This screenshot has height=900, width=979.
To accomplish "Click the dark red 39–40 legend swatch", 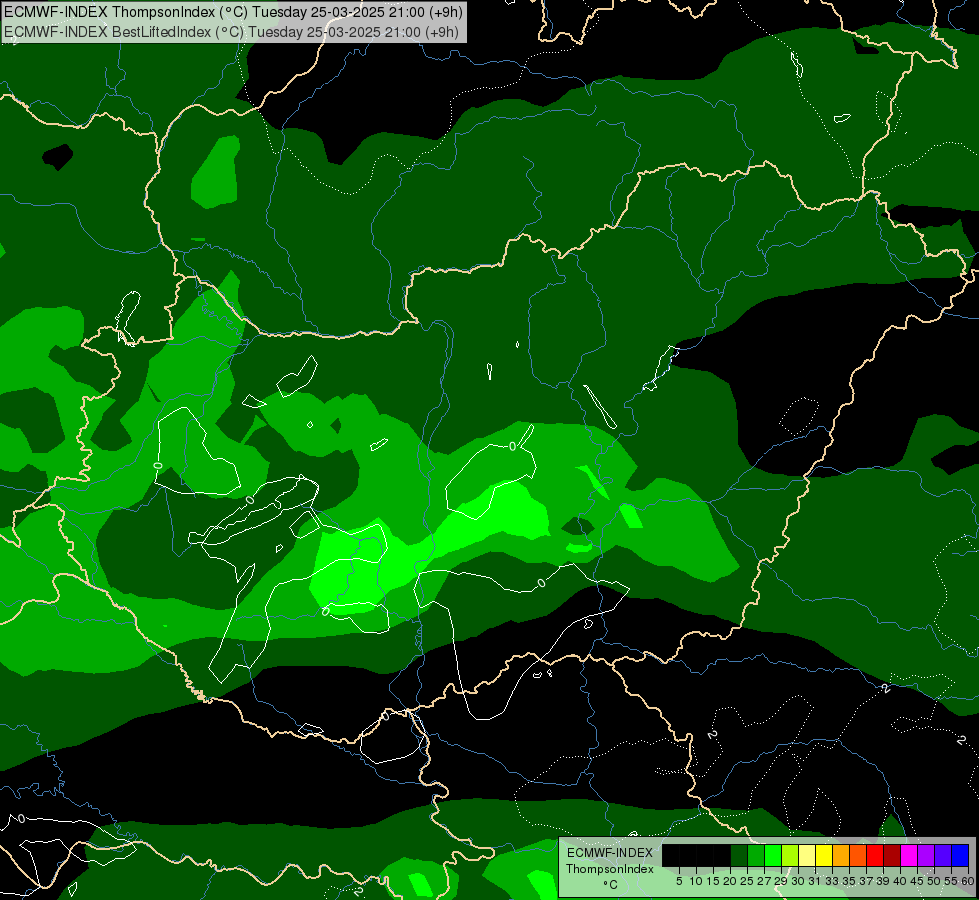I will coord(892,855).
